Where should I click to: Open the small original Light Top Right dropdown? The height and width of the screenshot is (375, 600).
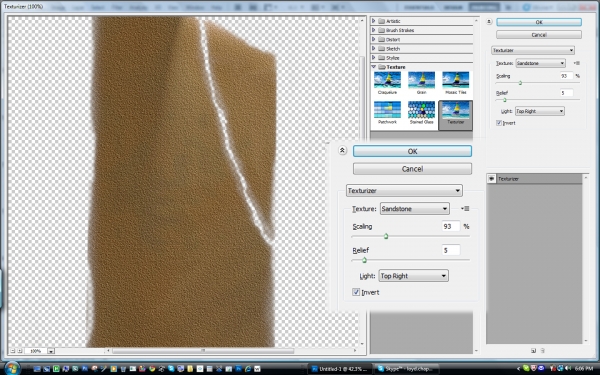pyautogui.click(x=540, y=111)
